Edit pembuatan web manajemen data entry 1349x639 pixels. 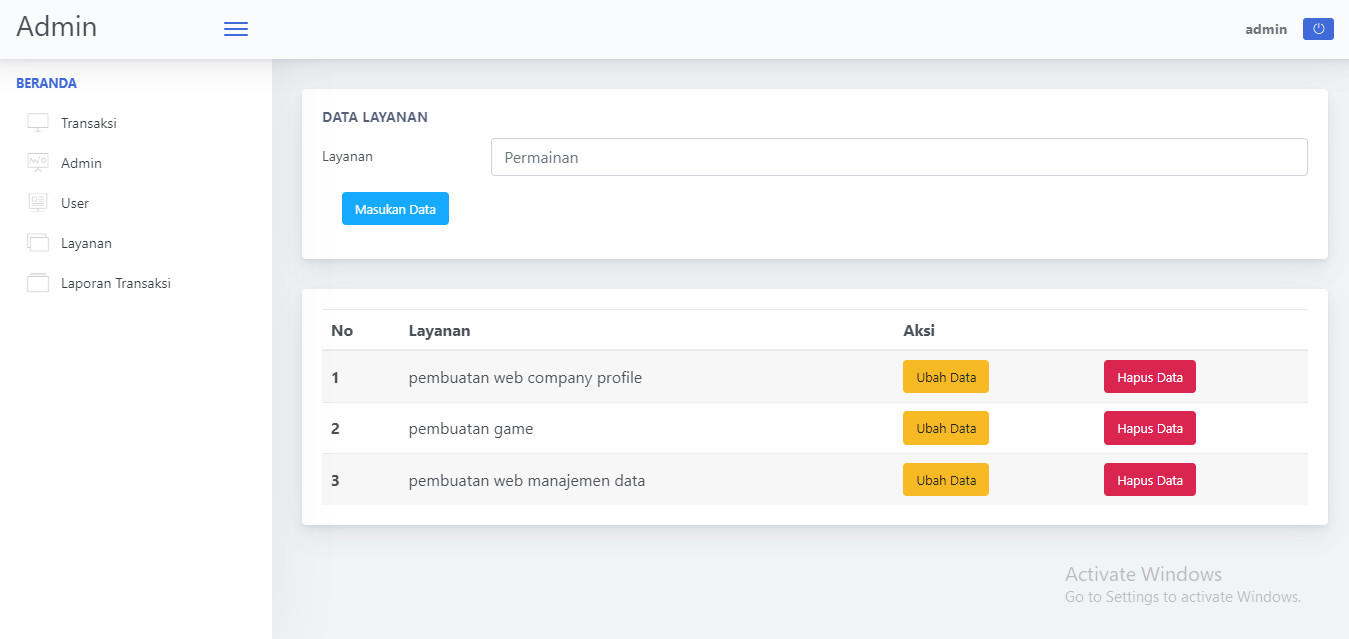pos(945,480)
